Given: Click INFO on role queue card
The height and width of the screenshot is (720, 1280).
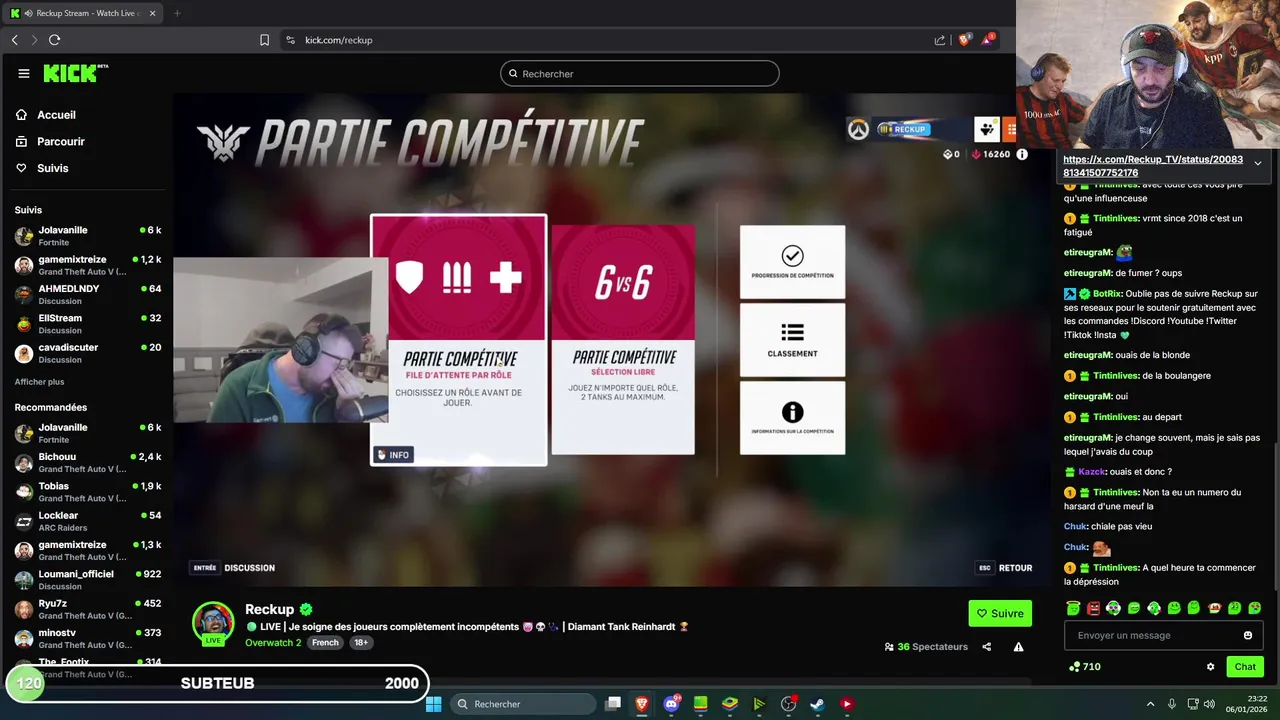Looking at the screenshot, I should tap(392, 455).
